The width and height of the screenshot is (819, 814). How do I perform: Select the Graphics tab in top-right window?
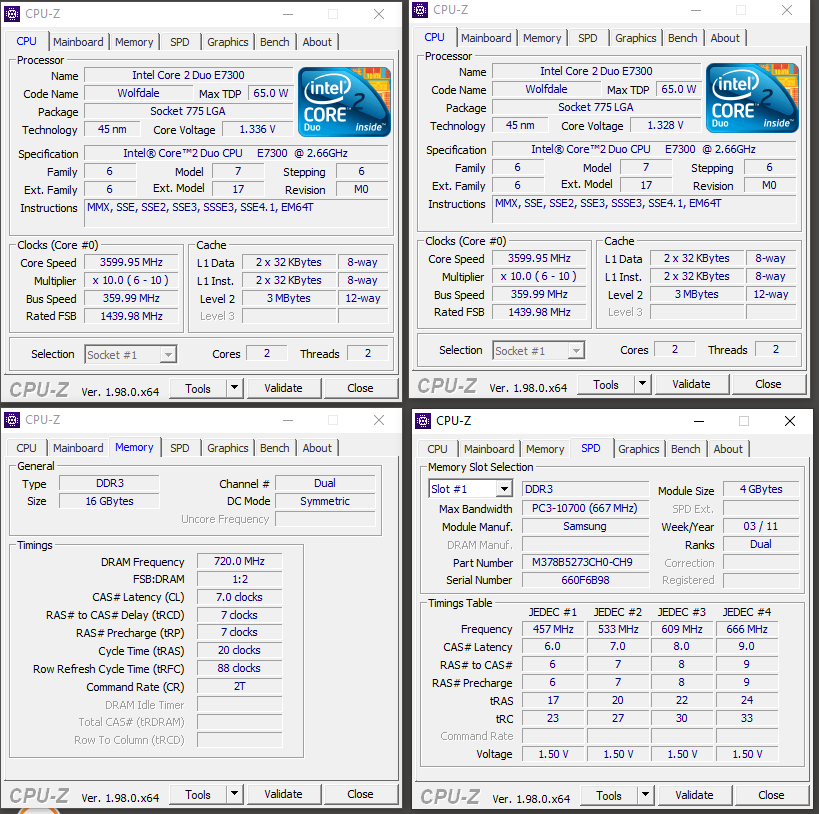[x=636, y=38]
